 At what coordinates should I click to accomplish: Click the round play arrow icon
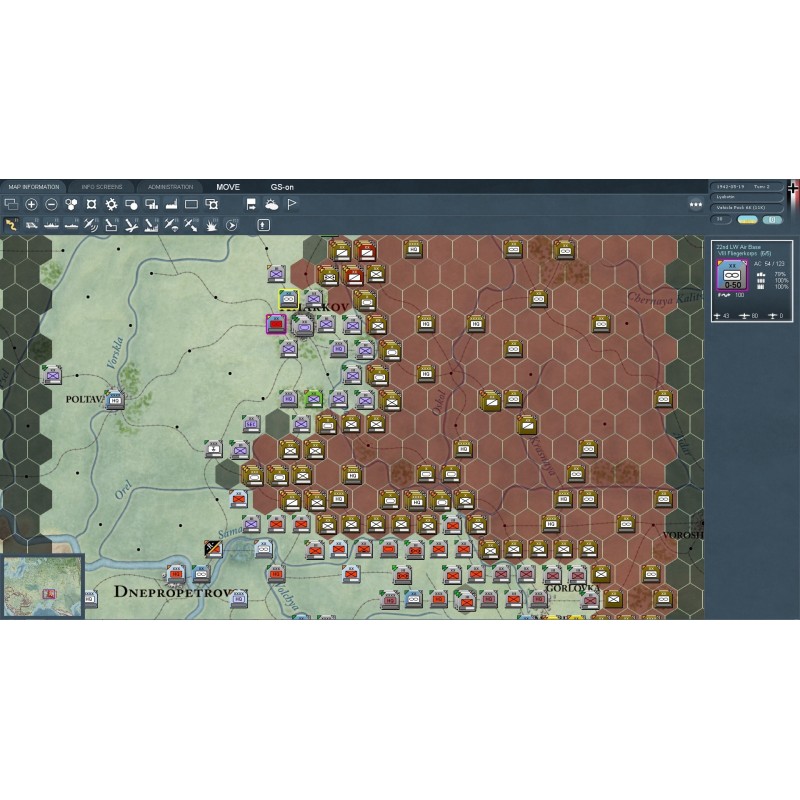coord(232,225)
